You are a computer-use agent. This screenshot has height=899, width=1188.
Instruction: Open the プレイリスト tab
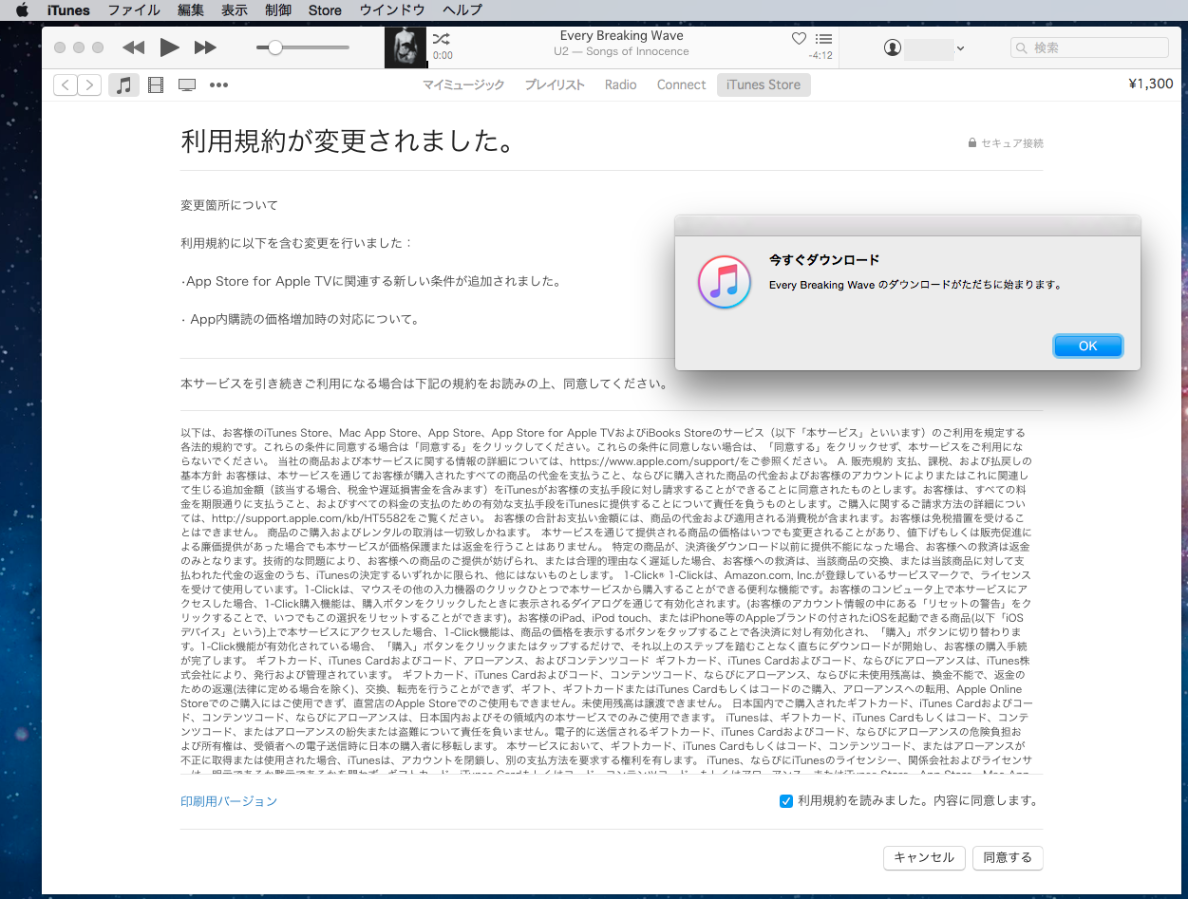pos(555,85)
